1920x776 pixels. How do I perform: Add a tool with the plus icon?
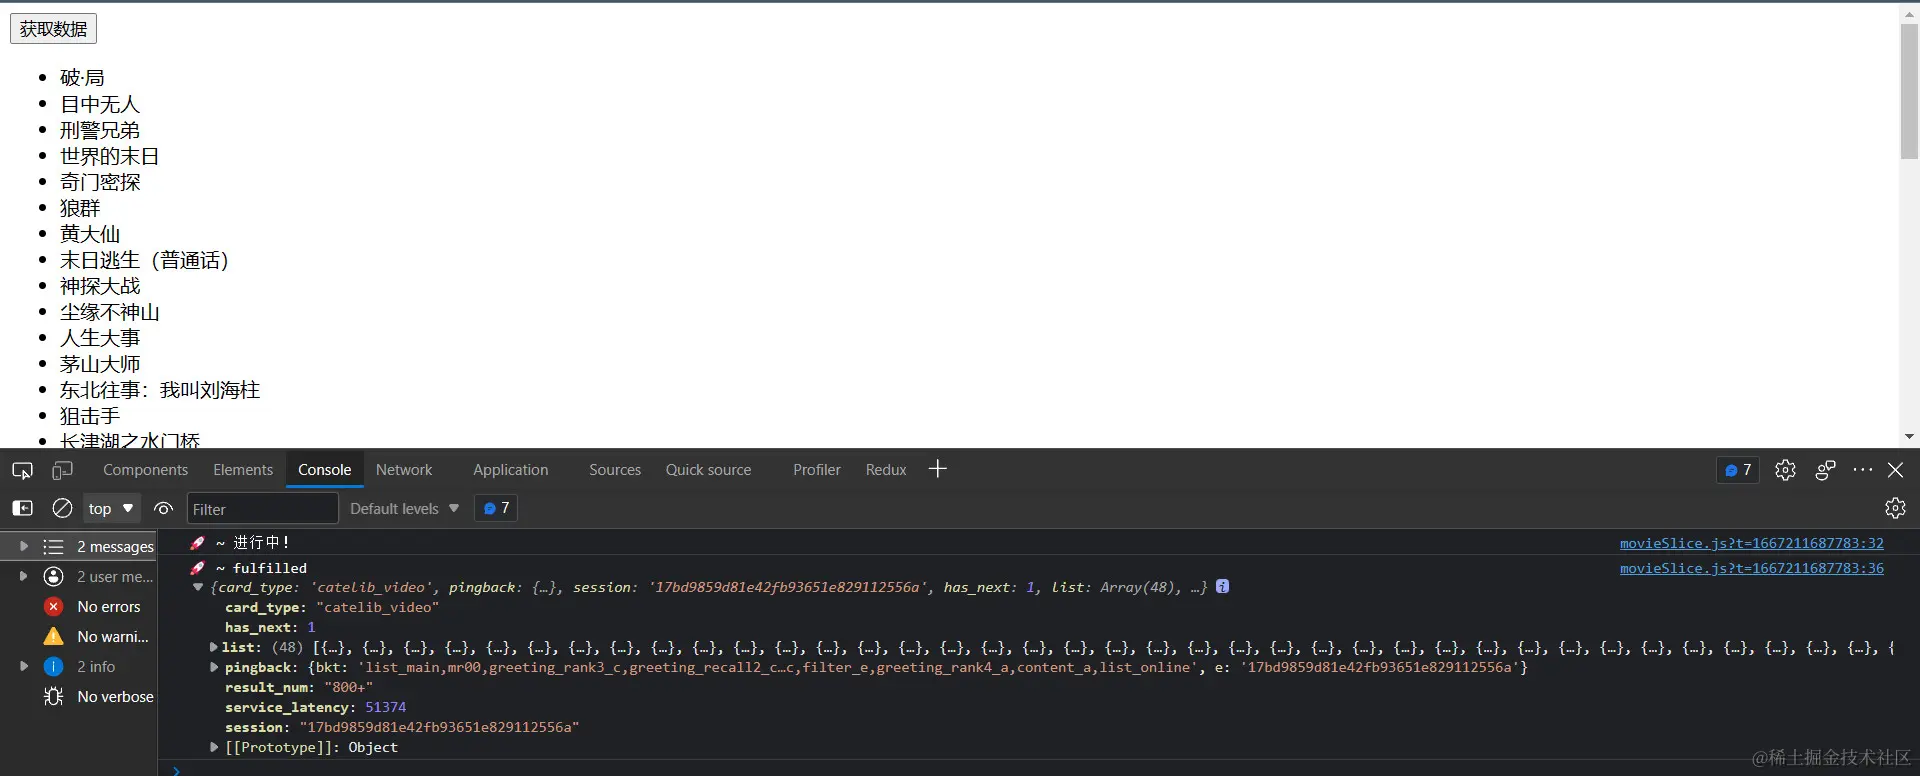point(937,469)
